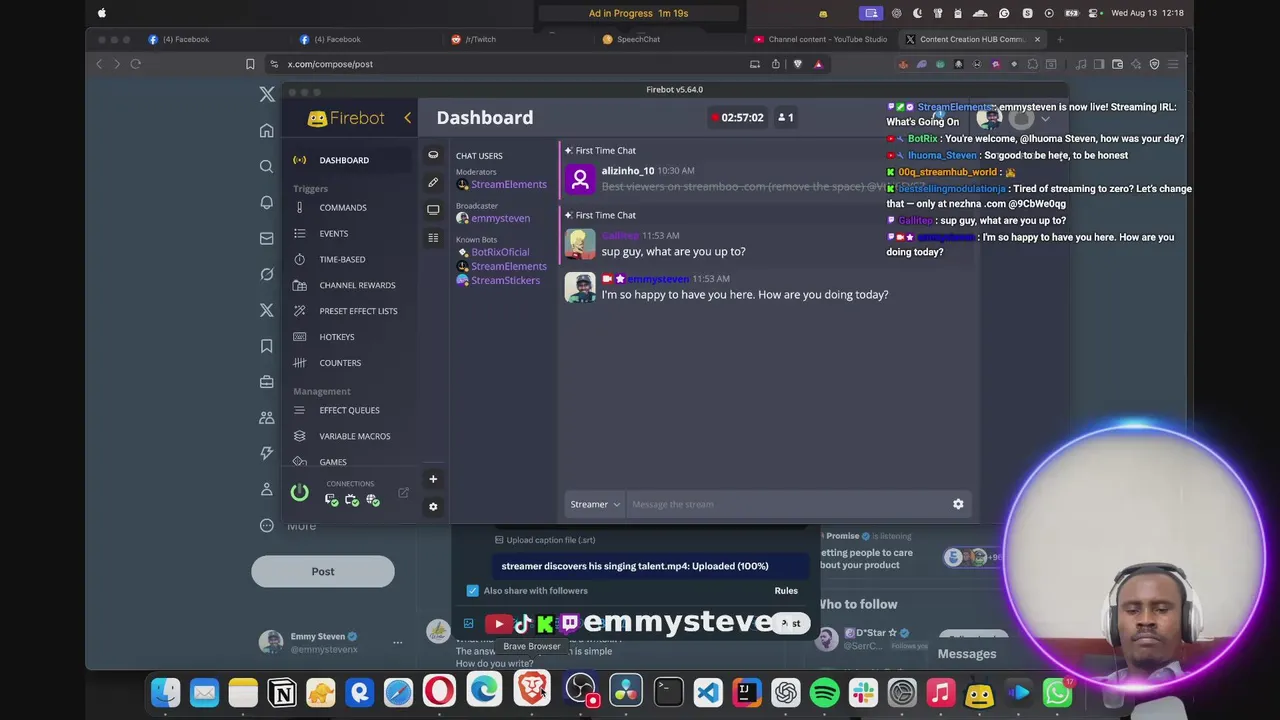The height and width of the screenshot is (720, 1280).
Task: Click the plus icon in dashboard toolbar
Action: 433,479
